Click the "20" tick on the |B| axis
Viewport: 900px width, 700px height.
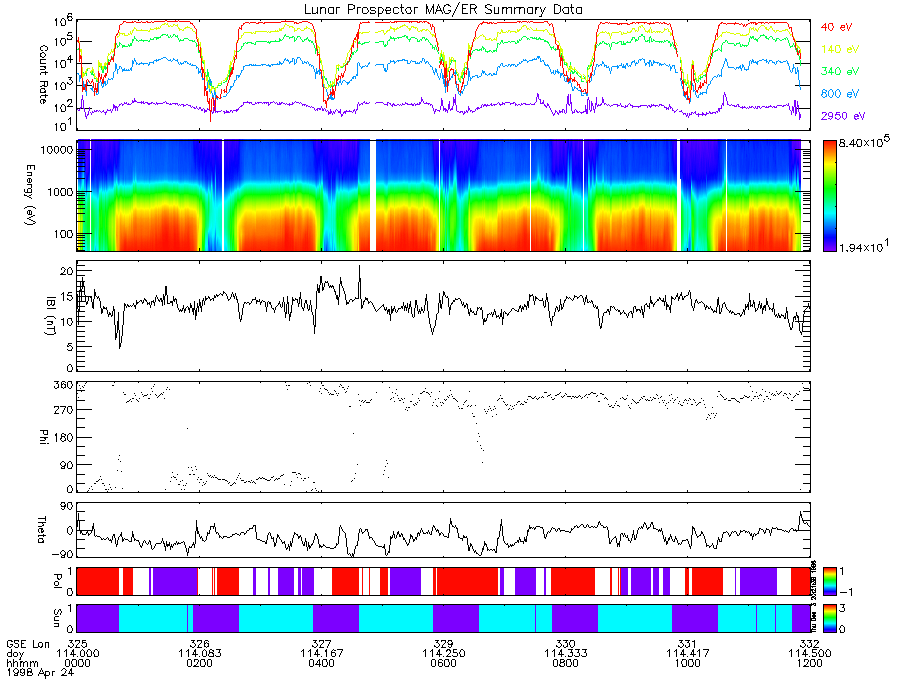pyautogui.click(x=67, y=271)
